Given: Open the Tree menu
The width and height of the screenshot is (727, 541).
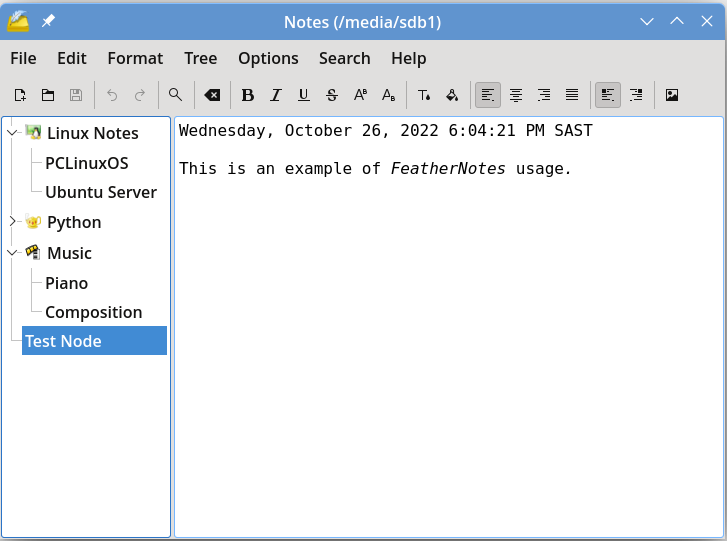Looking at the screenshot, I should point(200,58).
